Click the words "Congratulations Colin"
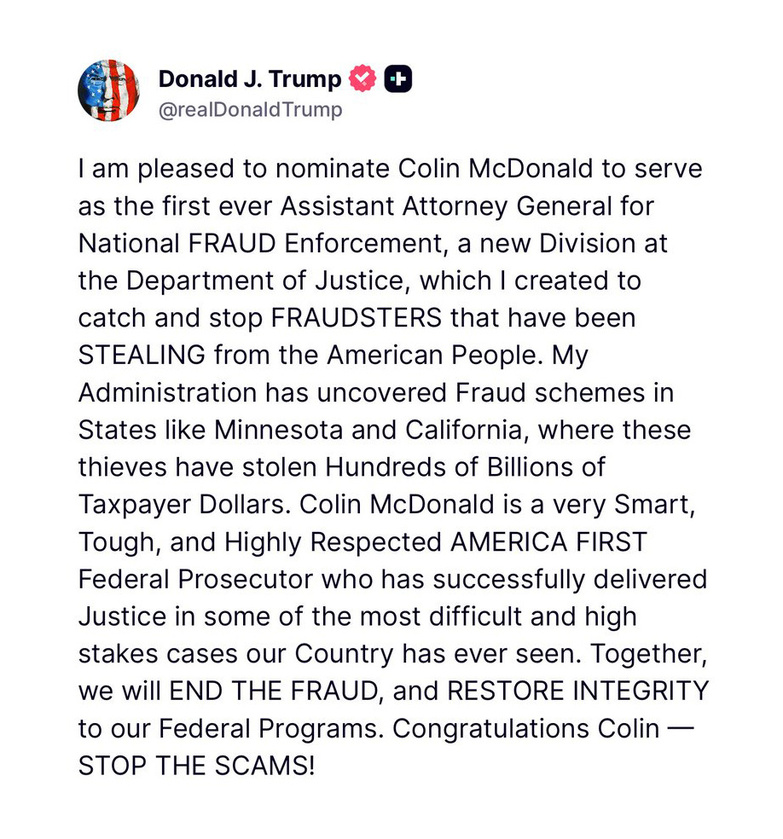The image size is (783, 839). click(x=526, y=728)
